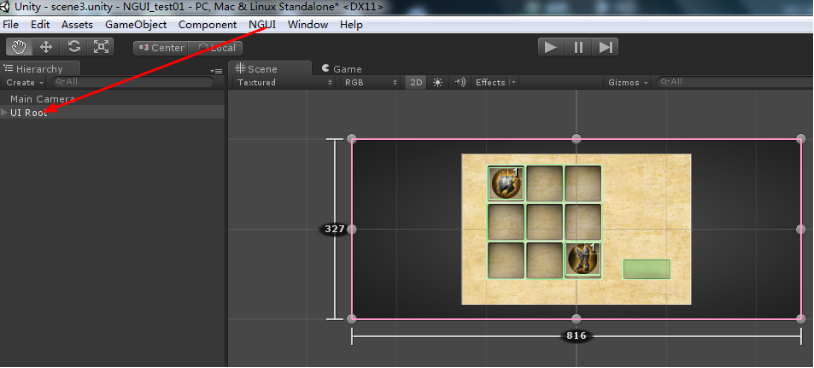The height and width of the screenshot is (368, 814).
Task: Open the Textured draw mode dropdown
Action: 284,83
